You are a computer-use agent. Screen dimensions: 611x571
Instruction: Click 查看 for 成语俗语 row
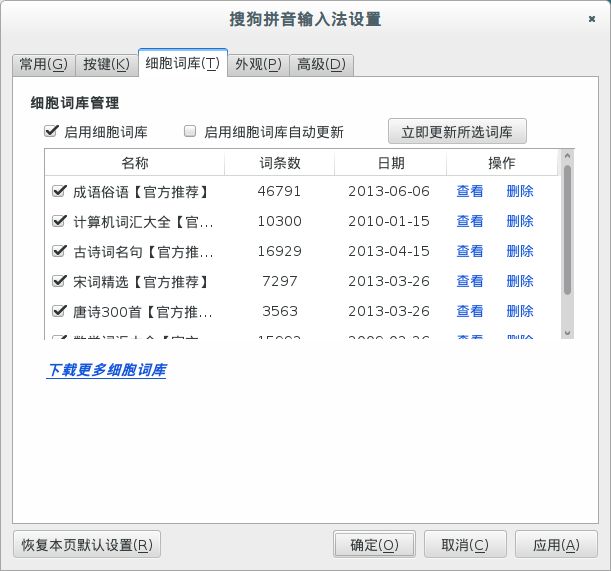click(470, 191)
